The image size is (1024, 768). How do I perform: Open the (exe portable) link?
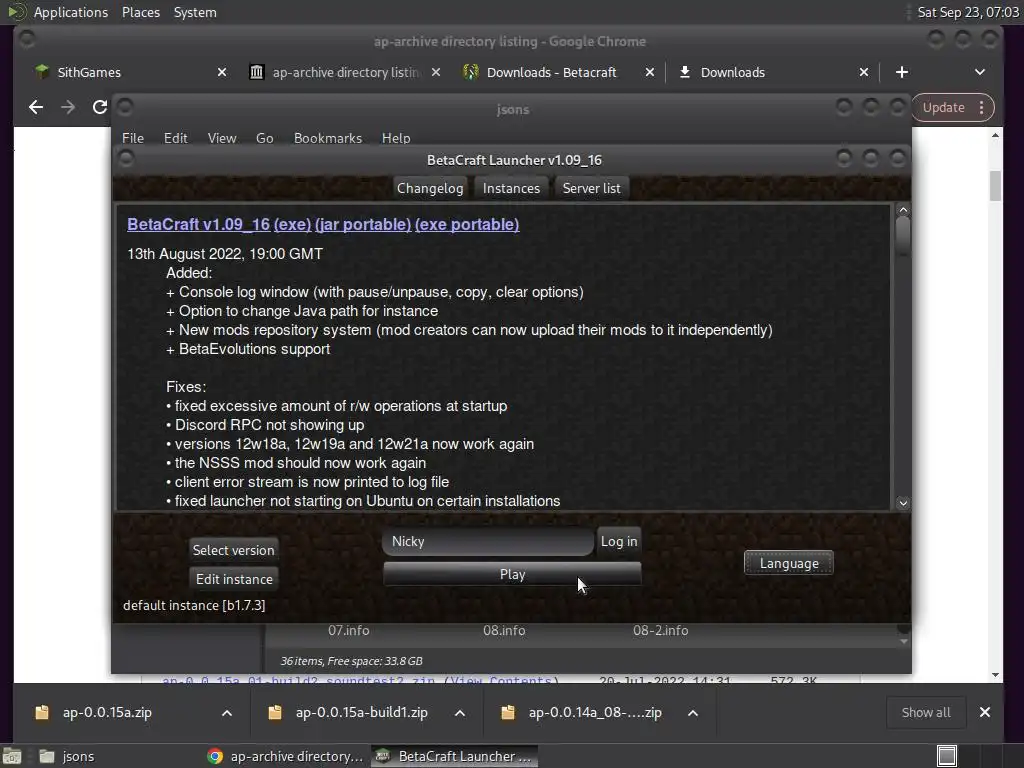[x=467, y=225]
